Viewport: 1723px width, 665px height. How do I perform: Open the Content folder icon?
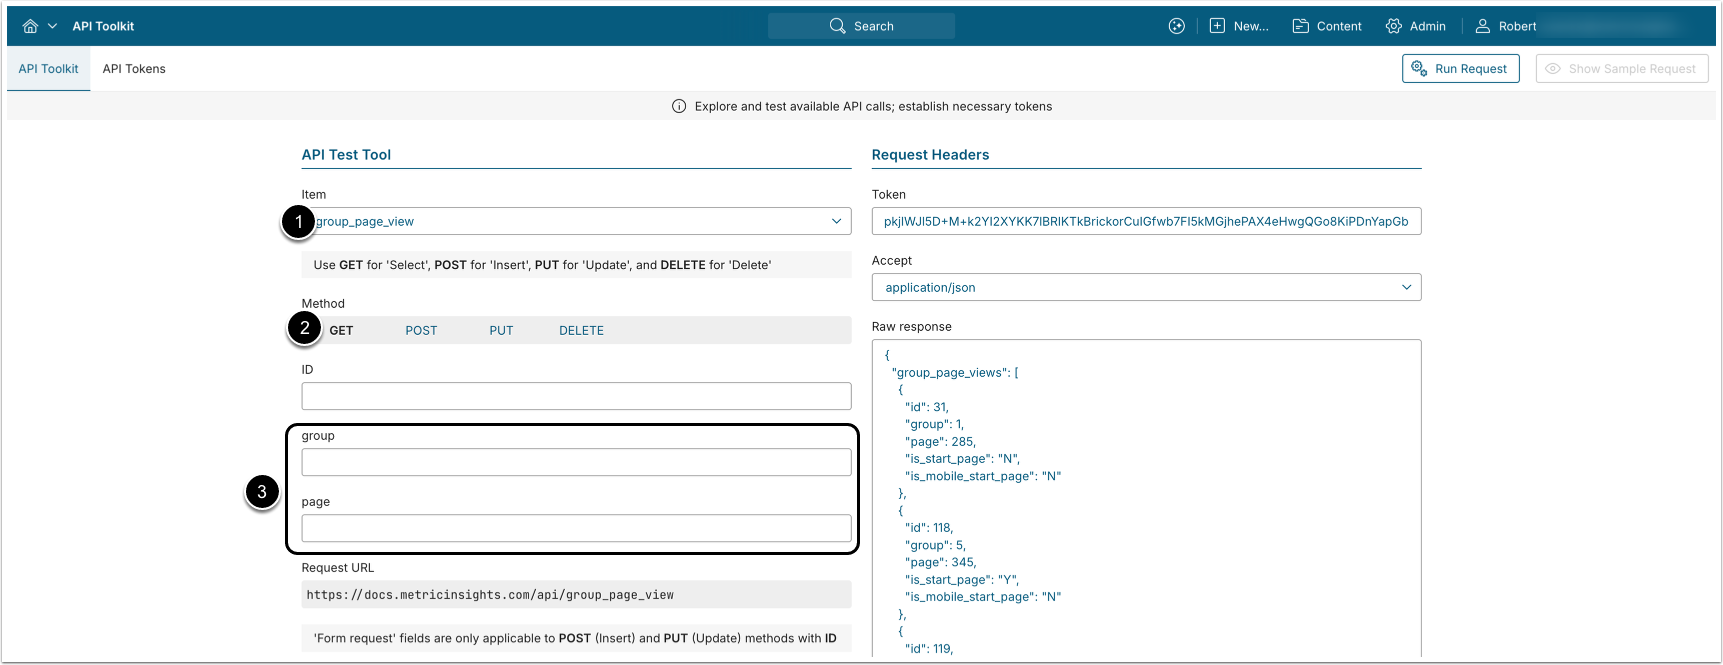click(x=1300, y=26)
